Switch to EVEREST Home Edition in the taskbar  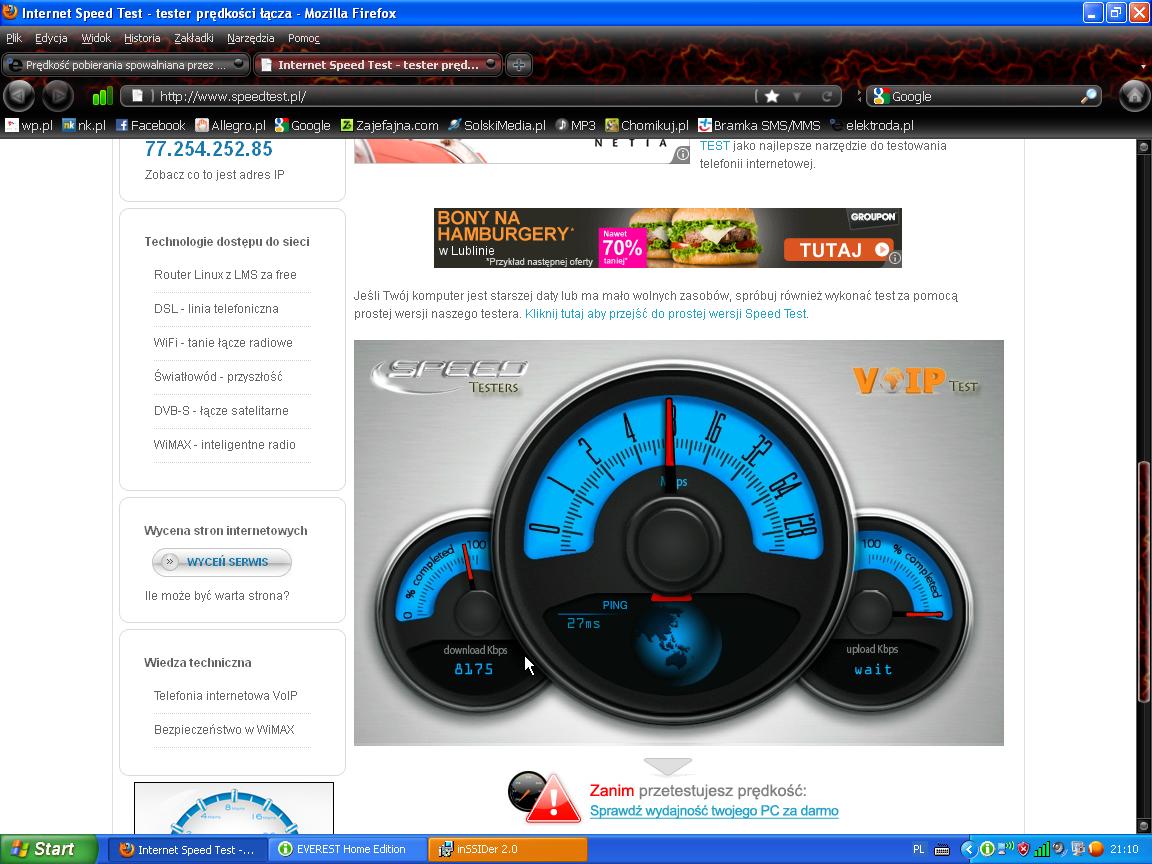(x=348, y=849)
